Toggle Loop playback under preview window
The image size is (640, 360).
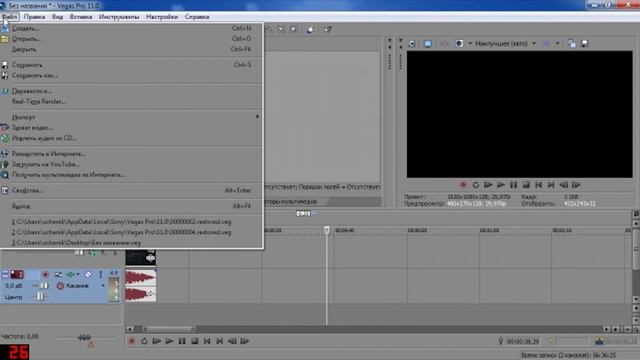(x=476, y=185)
